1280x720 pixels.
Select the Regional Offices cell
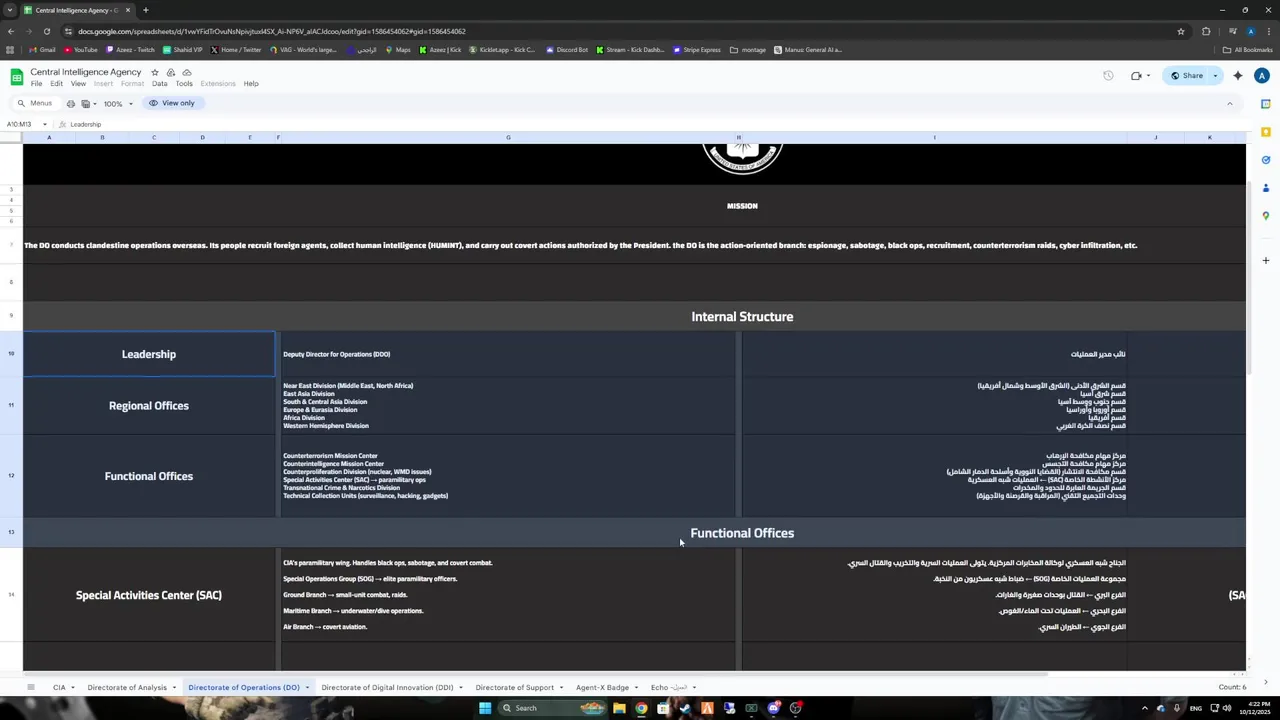pos(149,406)
